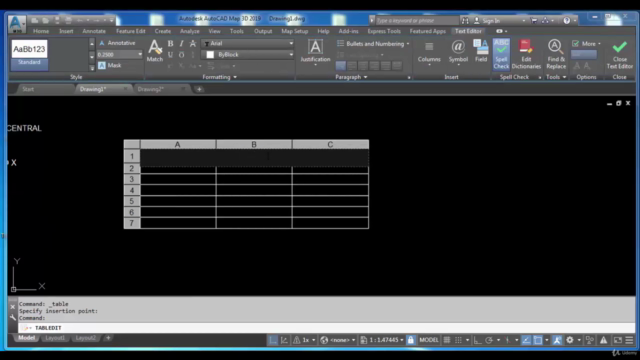This screenshot has width=640, height=360.
Task: Click the Open file icon in quick access toolbar
Action: [x=45, y=20]
